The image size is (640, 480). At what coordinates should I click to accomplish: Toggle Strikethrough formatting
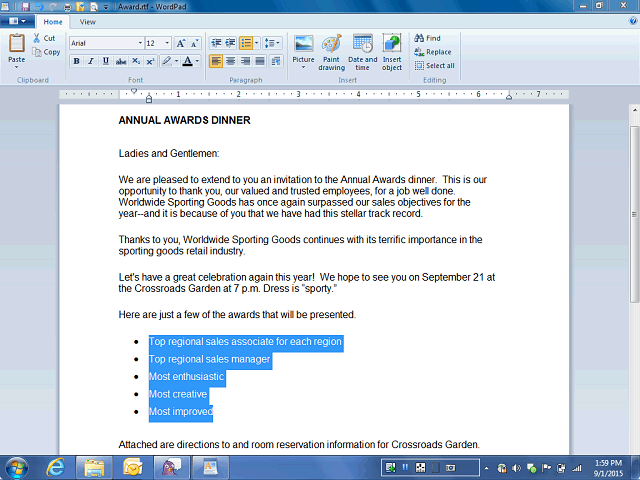point(121,61)
